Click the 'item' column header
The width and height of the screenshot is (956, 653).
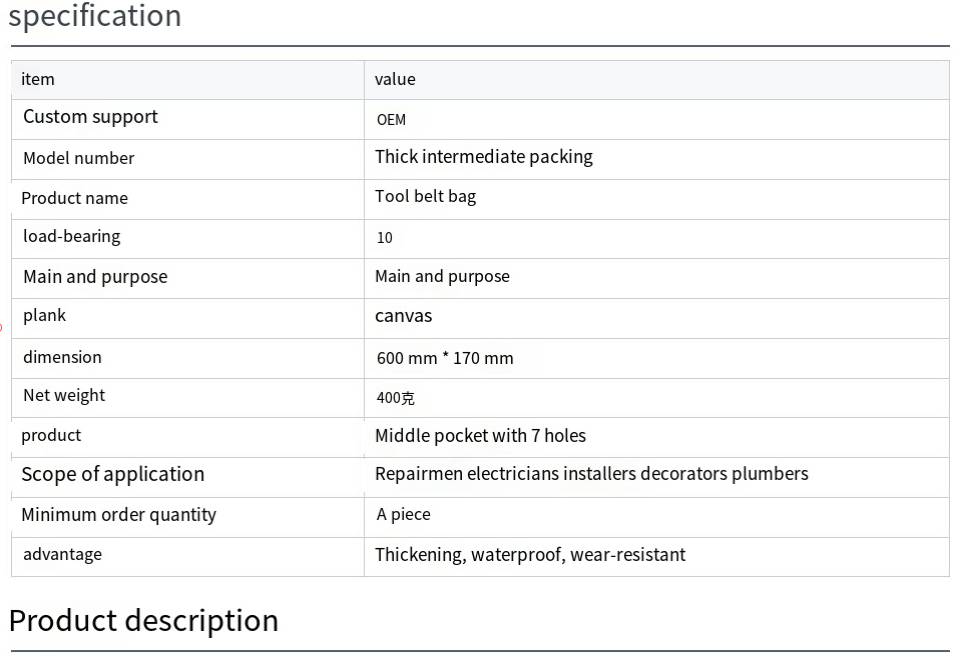[x=38, y=79]
